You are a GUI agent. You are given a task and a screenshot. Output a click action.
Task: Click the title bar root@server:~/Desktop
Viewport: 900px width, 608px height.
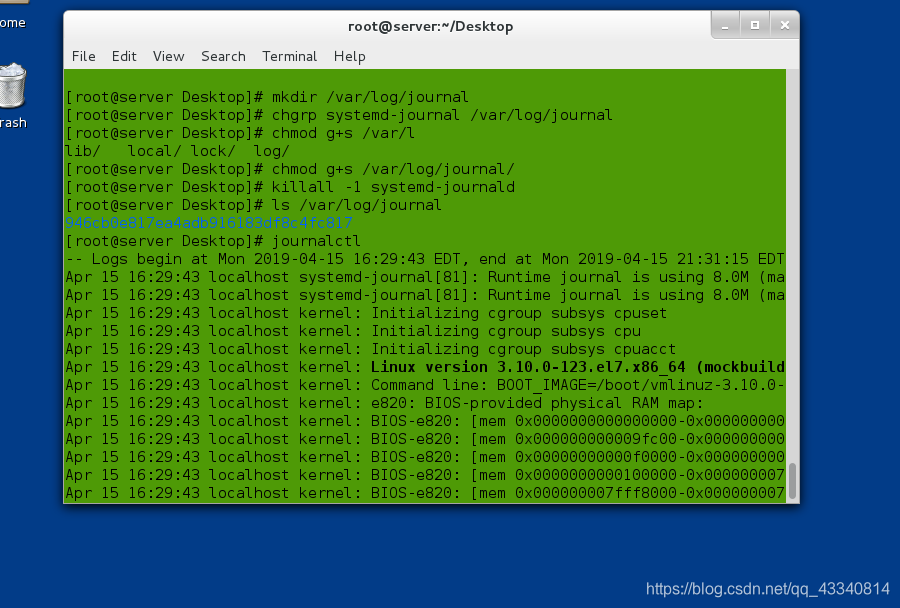[430, 26]
